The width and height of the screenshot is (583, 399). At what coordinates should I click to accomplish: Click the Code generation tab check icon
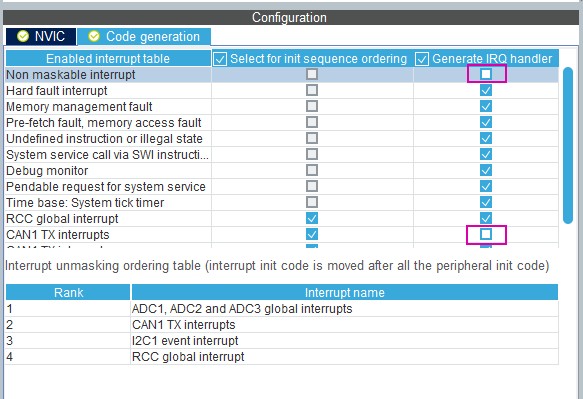click(x=94, y=36)
